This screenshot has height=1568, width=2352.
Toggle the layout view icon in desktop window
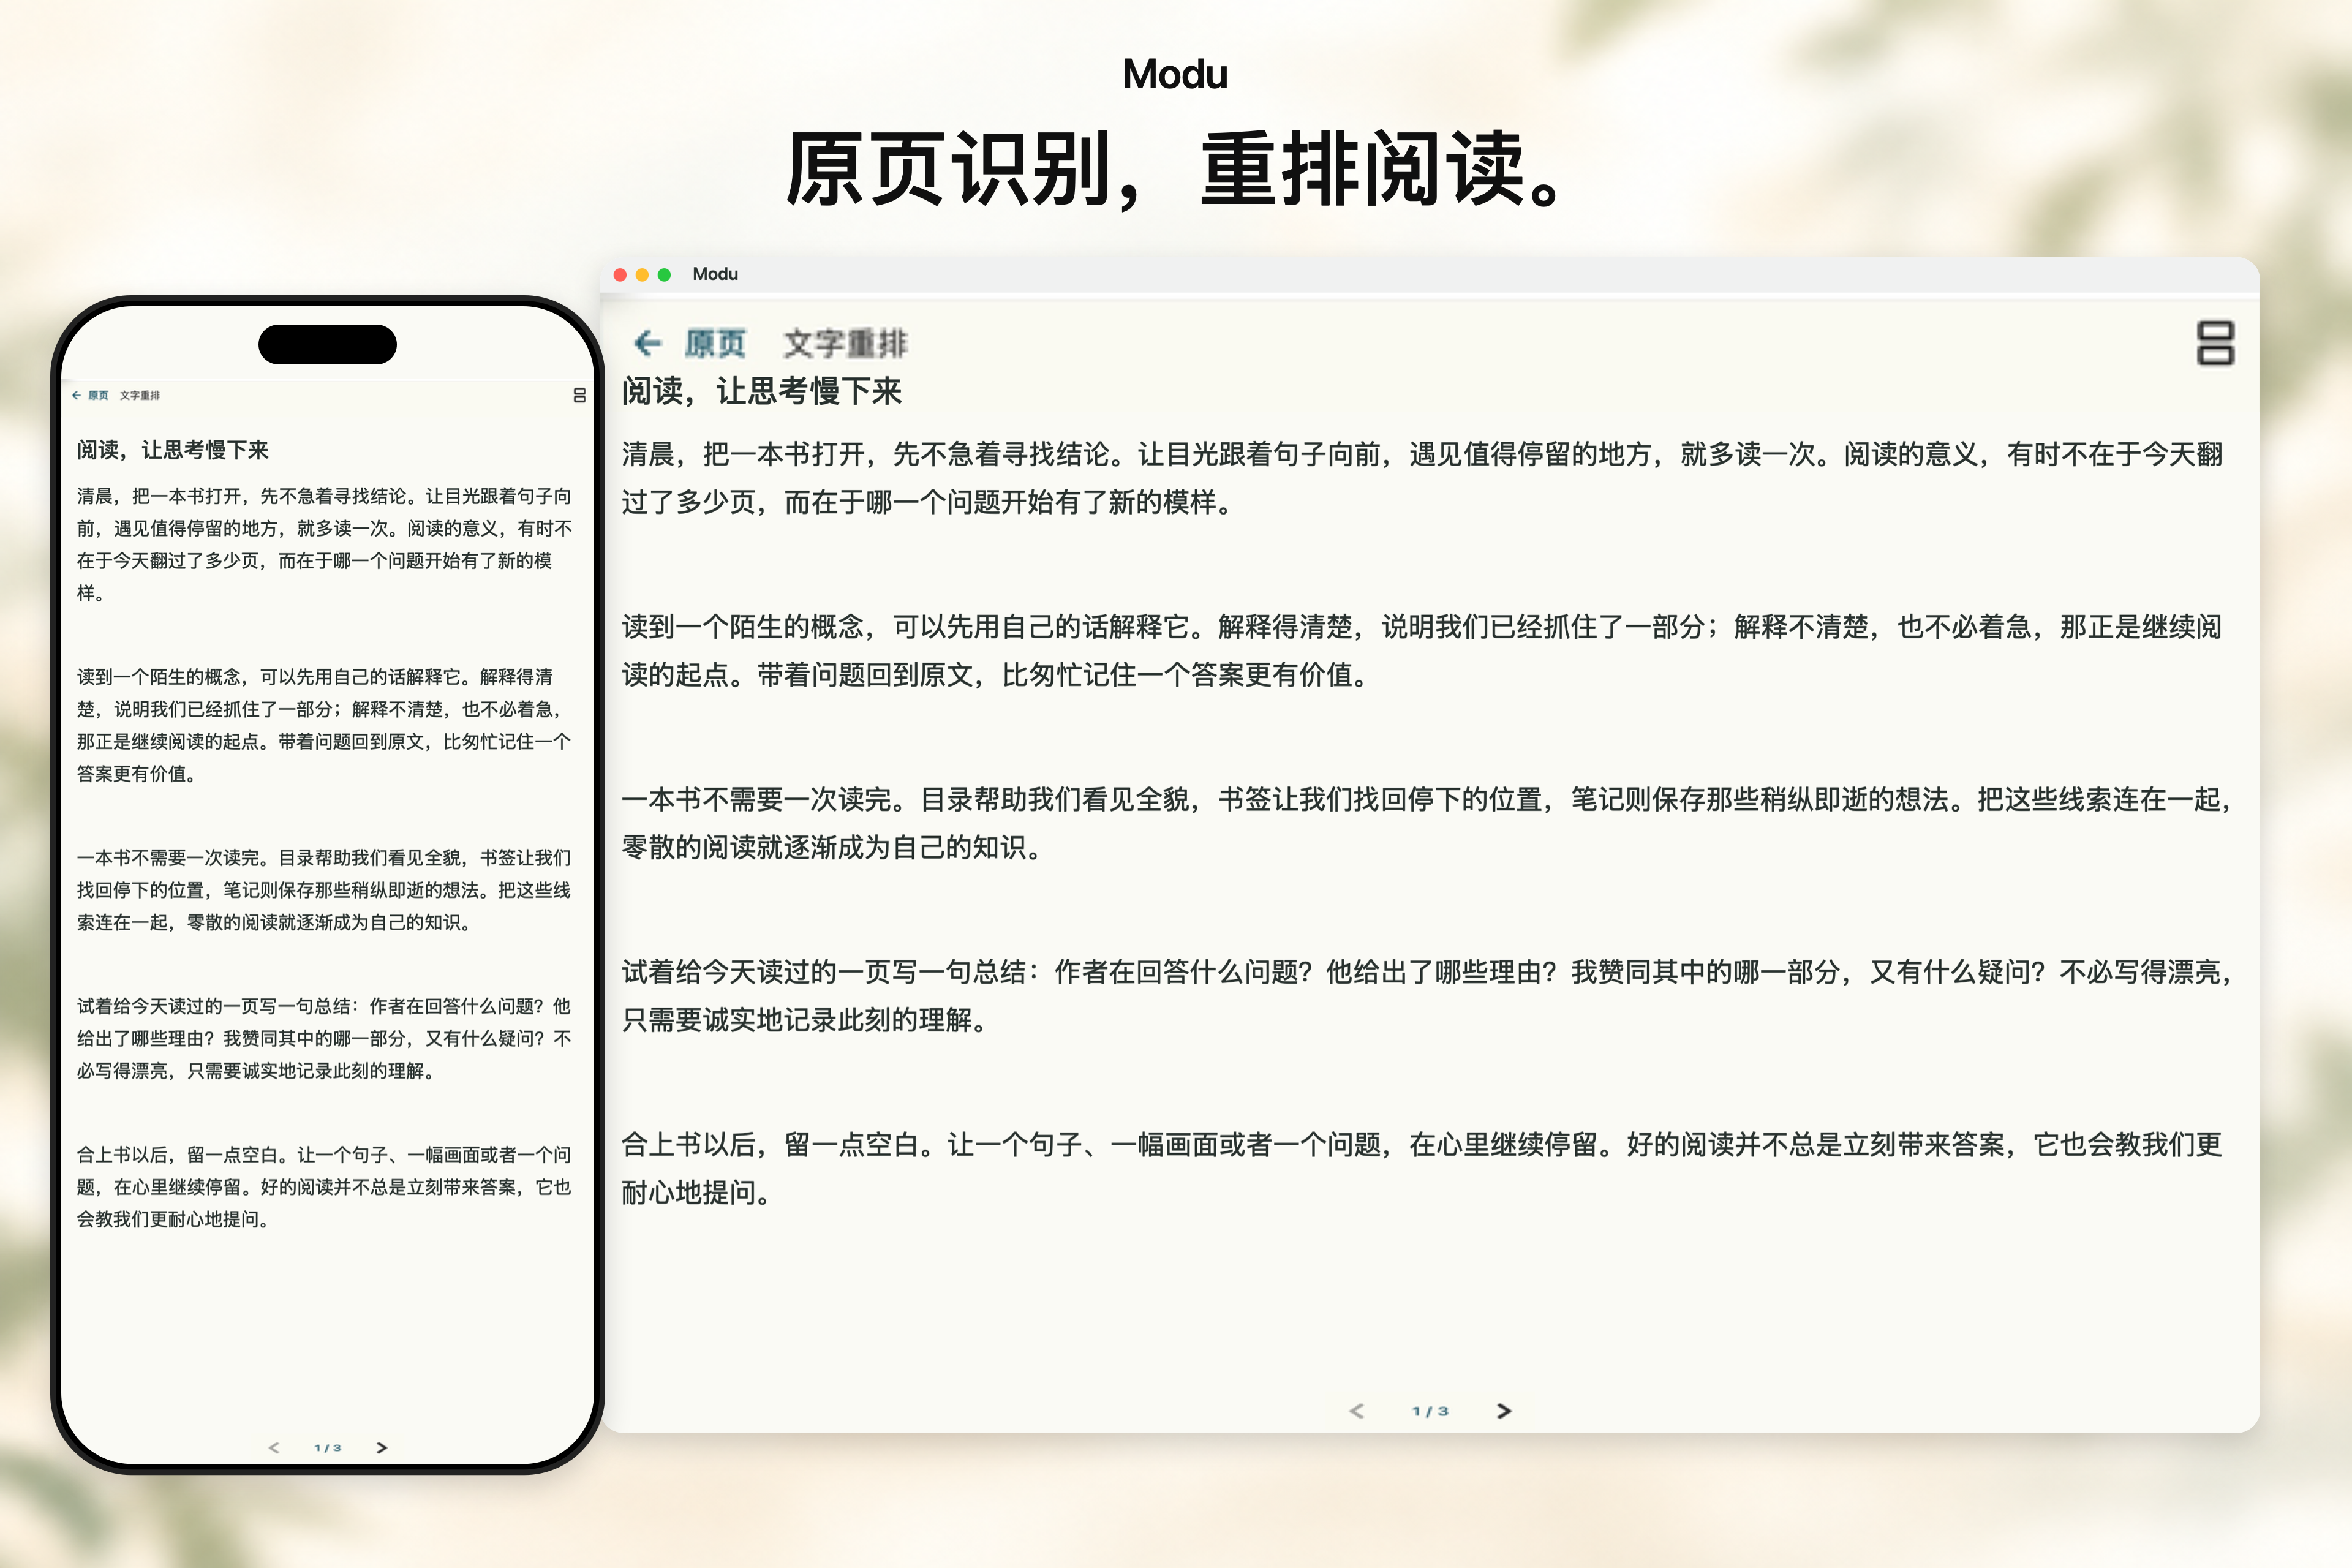coord(2215,343)
